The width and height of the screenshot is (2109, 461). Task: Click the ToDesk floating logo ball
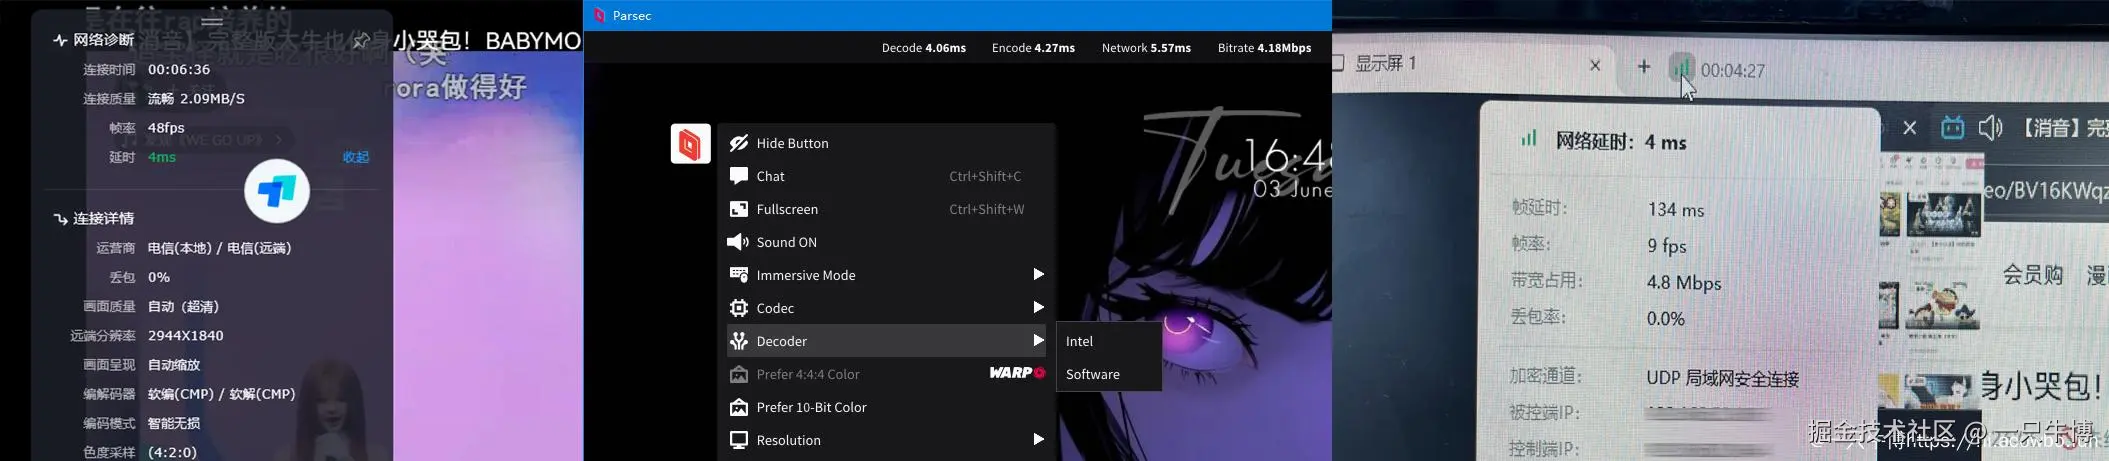coord(277,191)
